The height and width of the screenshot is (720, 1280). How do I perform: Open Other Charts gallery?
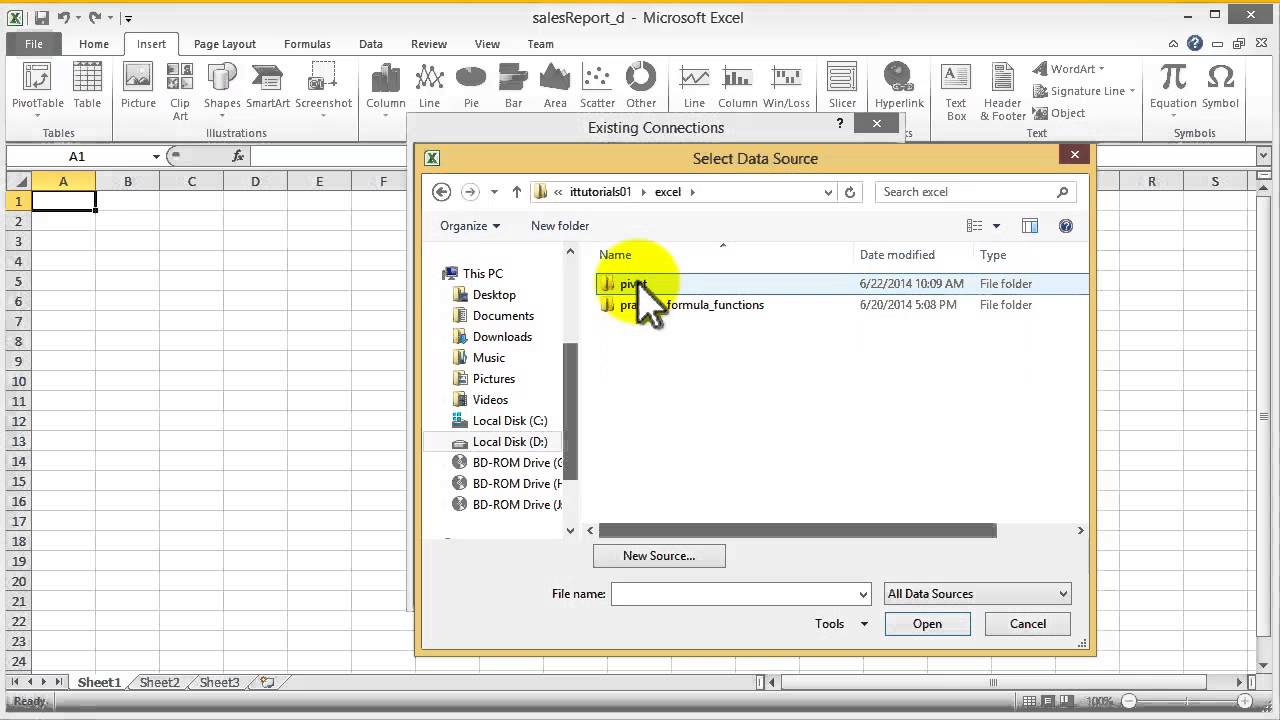[641, 87]
